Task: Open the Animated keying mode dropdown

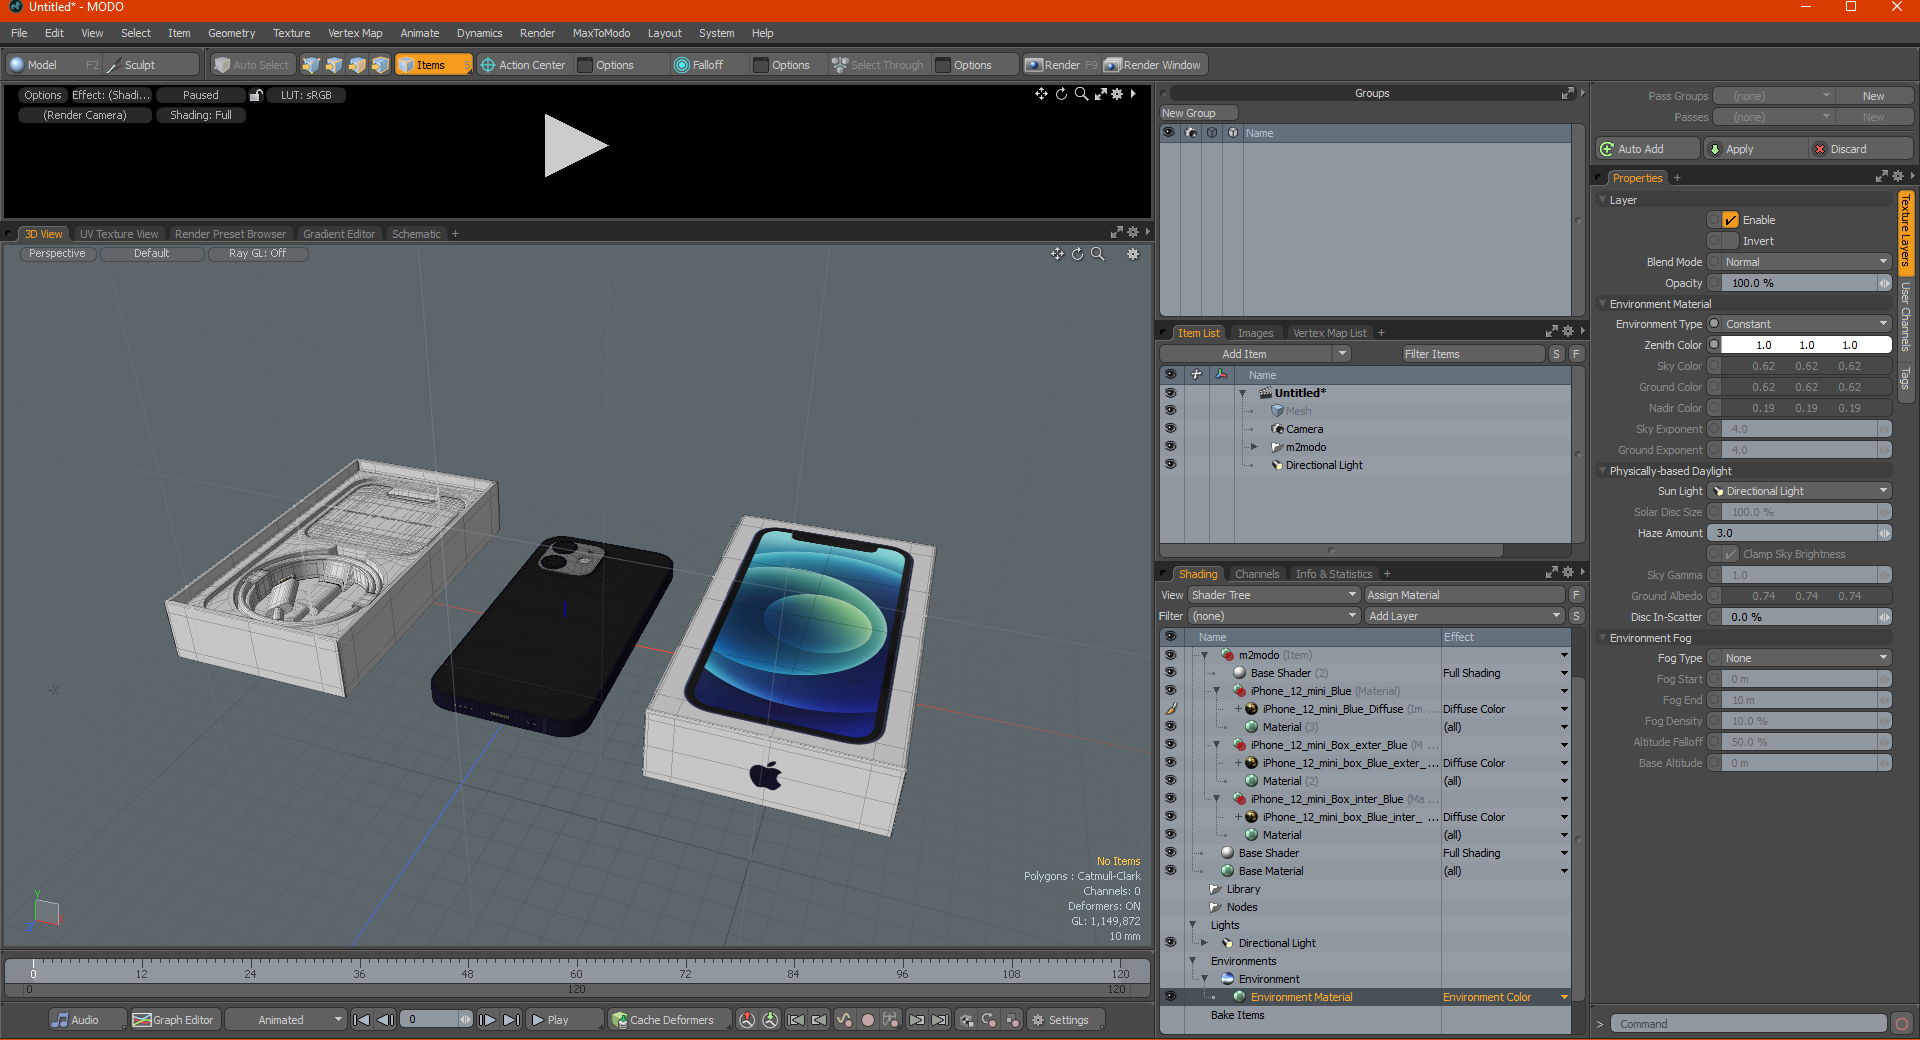Action: coord(285,1020)
